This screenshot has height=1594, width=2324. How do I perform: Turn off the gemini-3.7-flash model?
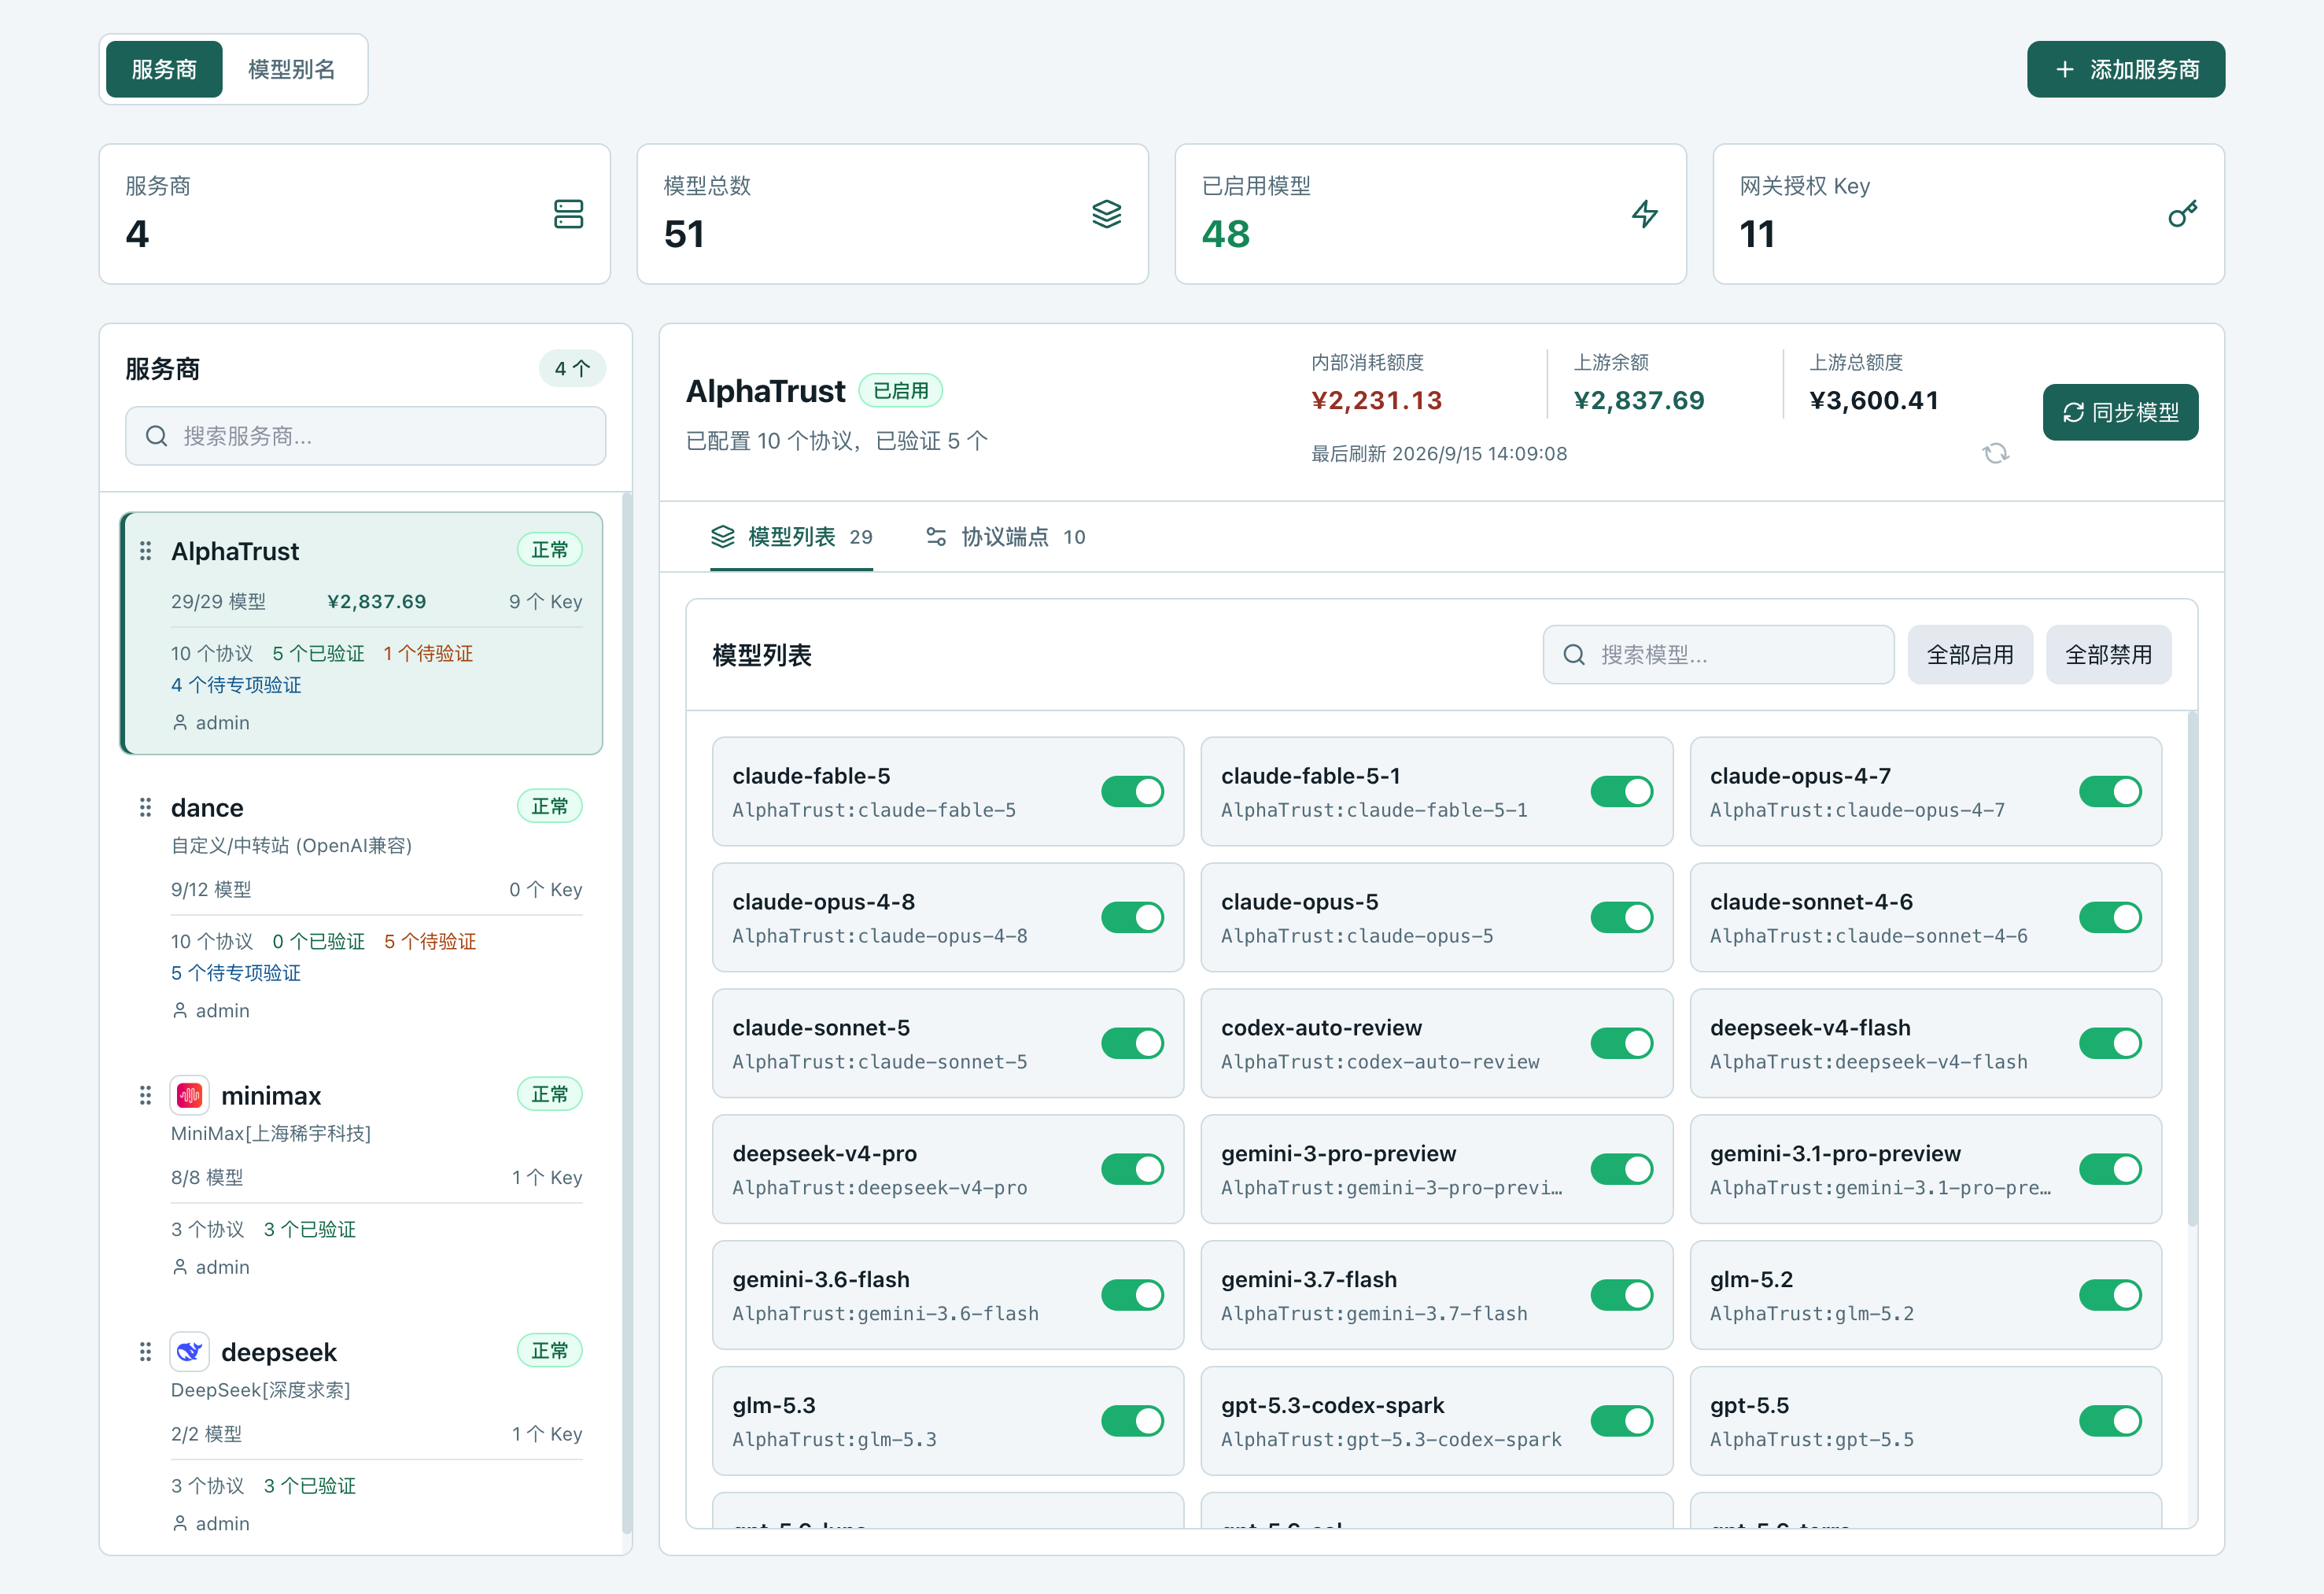pyautogui.click(x=1622, y=1296)
